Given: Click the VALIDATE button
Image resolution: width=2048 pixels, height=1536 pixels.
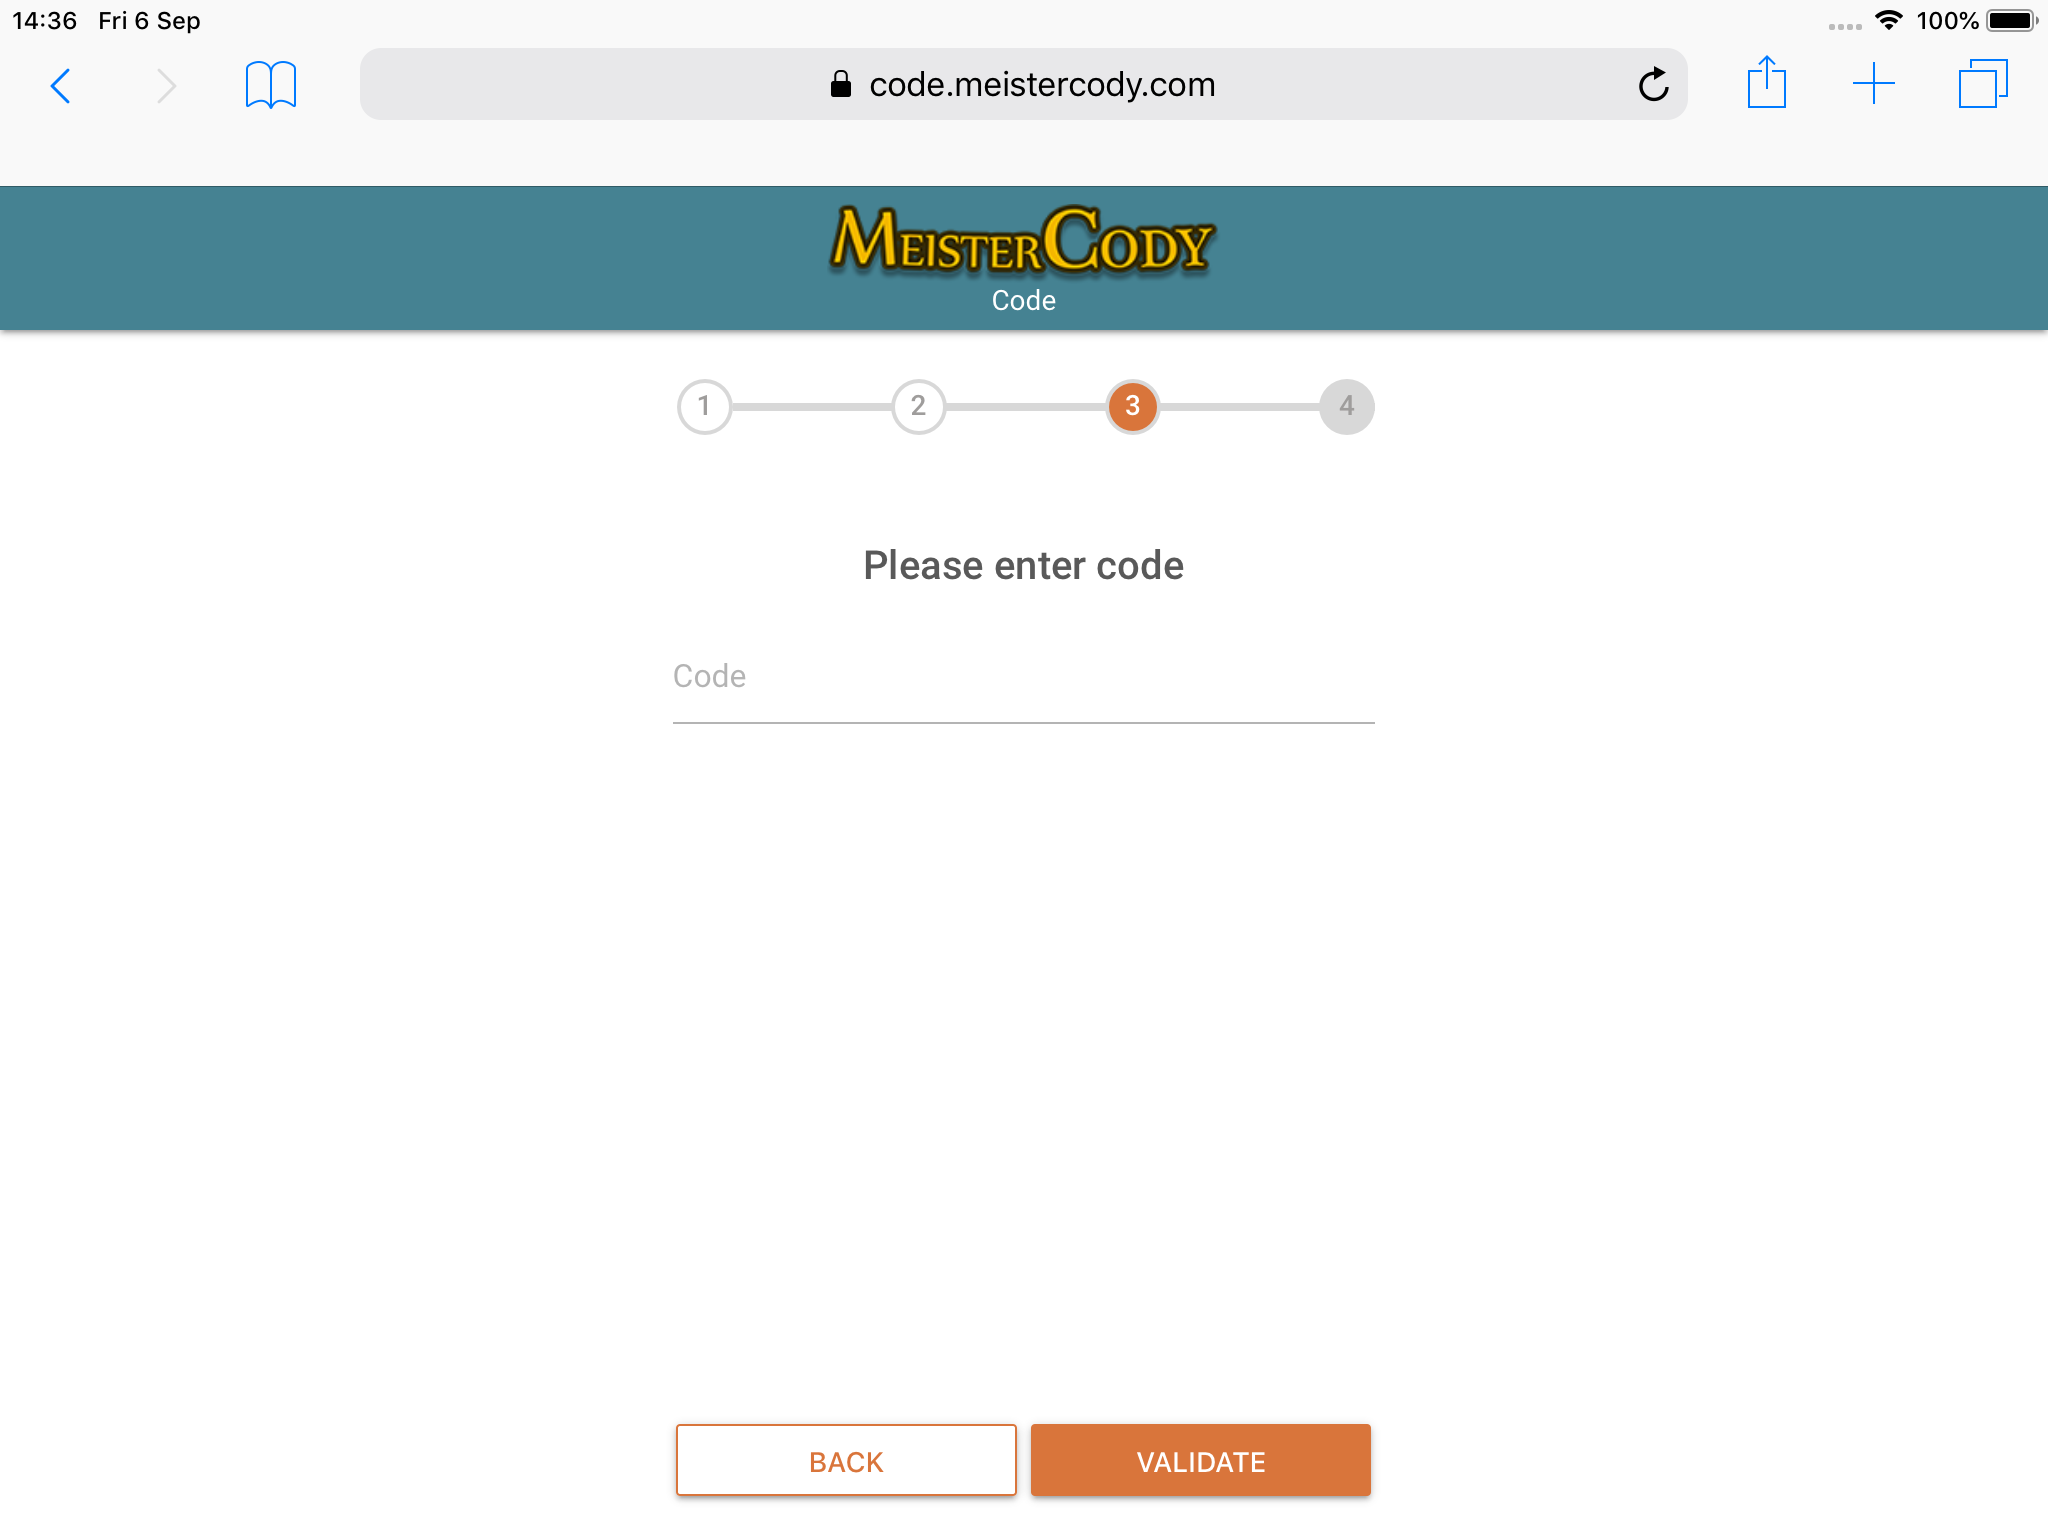Looking at the screenshot, I should tap(1201, 1461).
